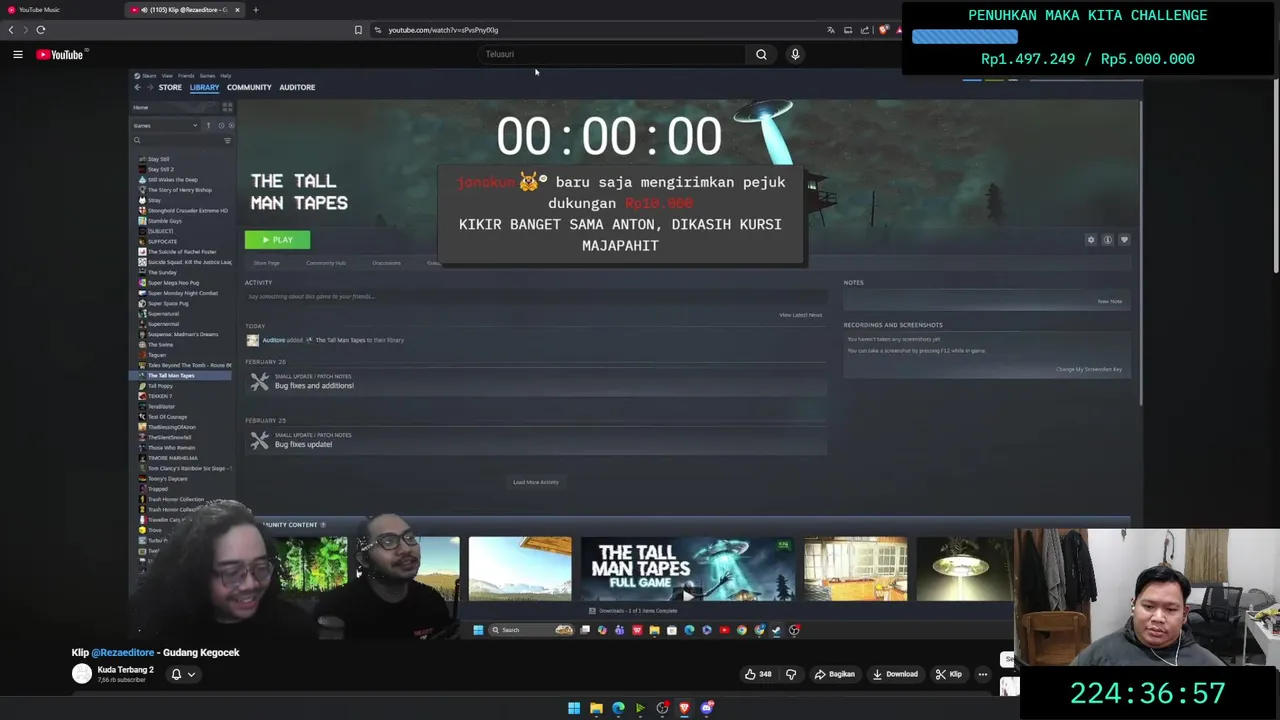Go to the YouTube home logo
Image resolution: width=1280 pixels, height=720 pixels.
[x=62, y=55]
